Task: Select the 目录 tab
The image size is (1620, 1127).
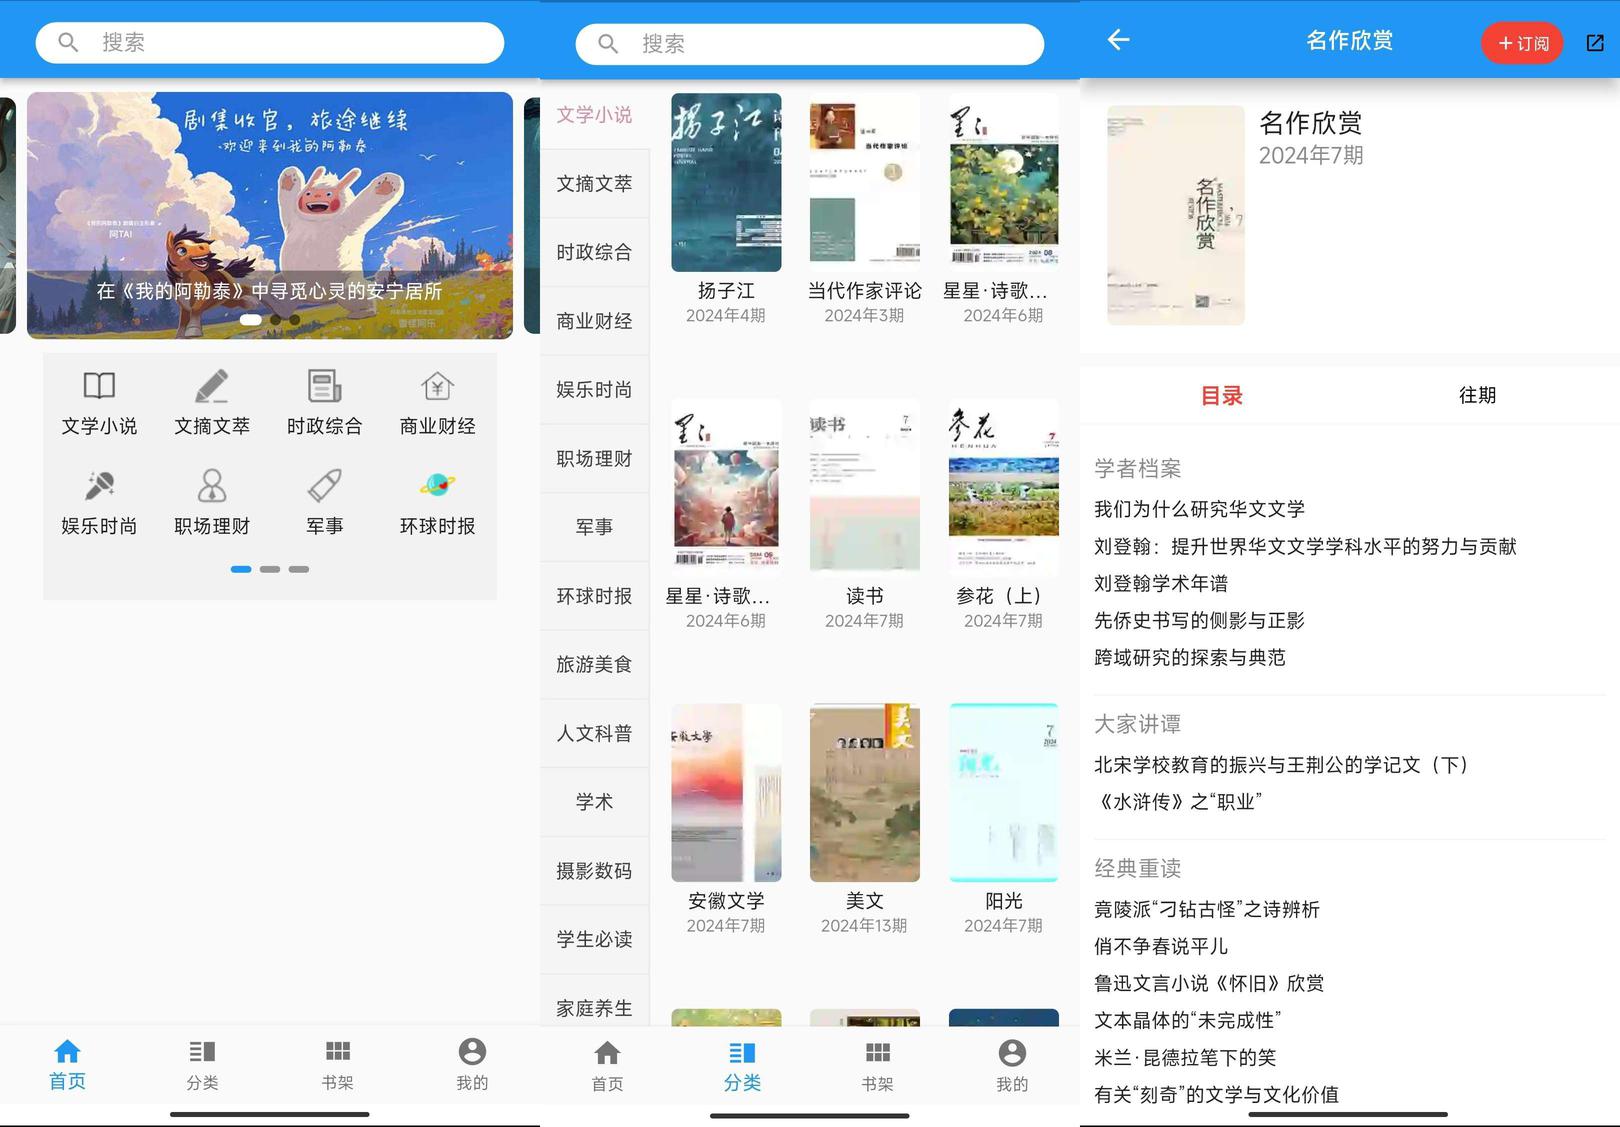Action: 1221,396
